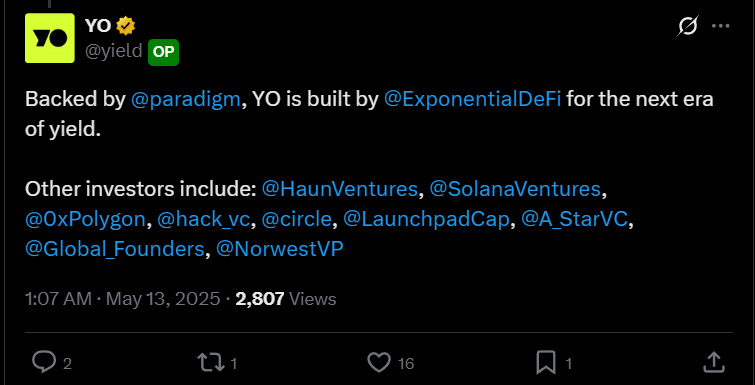Open the share upload icon
Image resolution: width=755 pixels, height=385 pixels.
coord(714,362)
